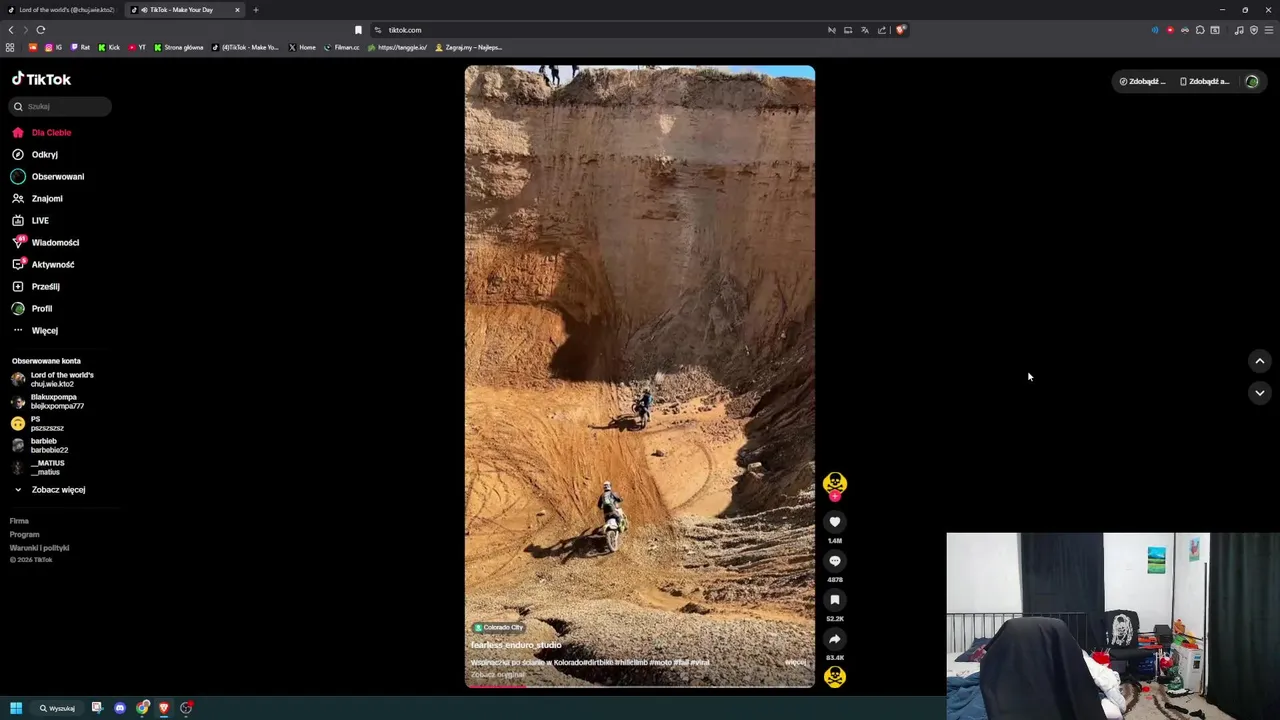Switch to the Lord of the world's tab
Screen dimensions: 1280x720
point(61,10)
